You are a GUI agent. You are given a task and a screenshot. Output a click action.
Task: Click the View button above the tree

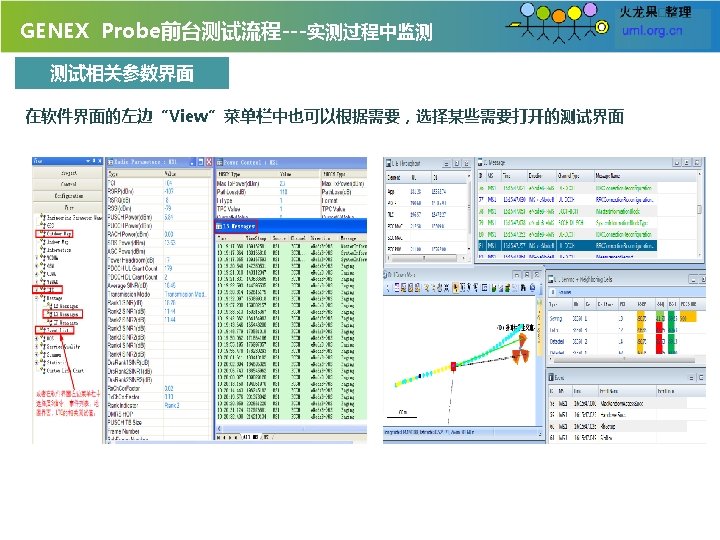68,207
